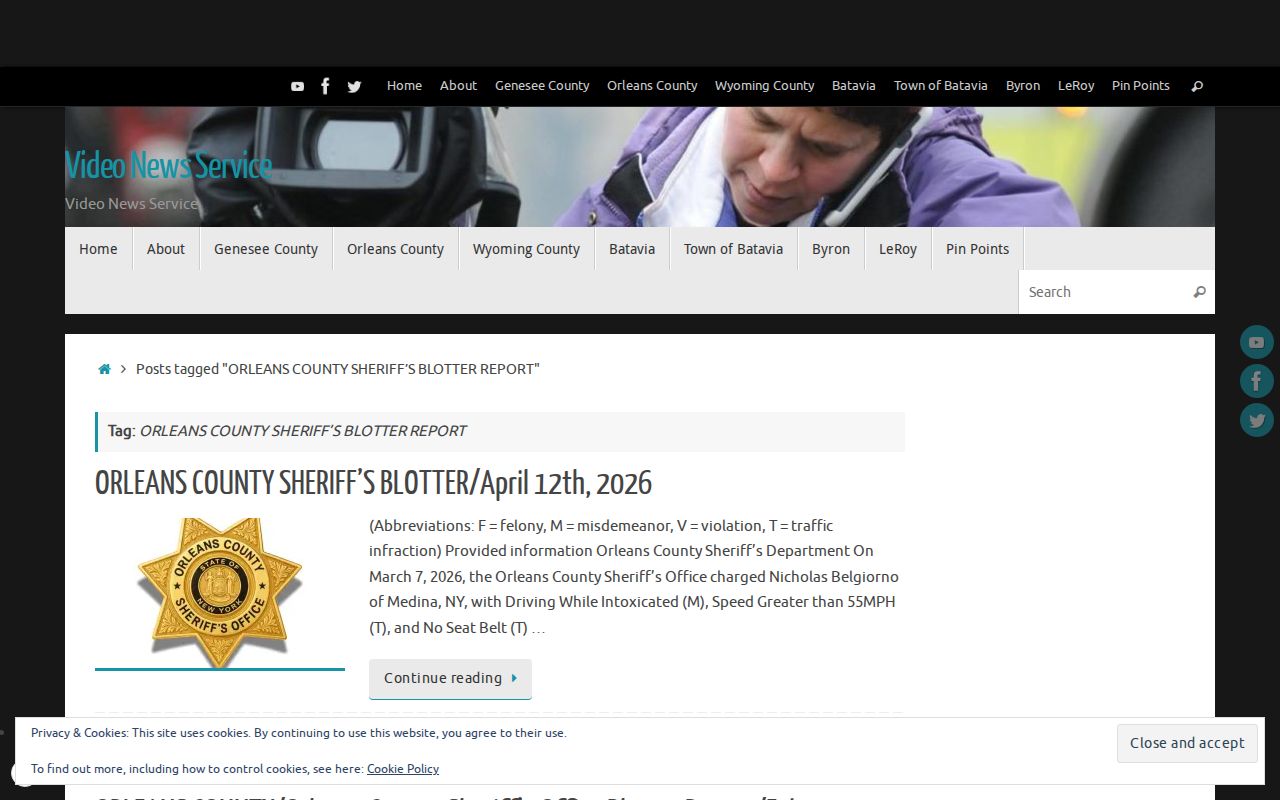This screenshot has width=1280, height=800.
Task: Submit search with magnifier in search box
Action: click(1199, 292)
